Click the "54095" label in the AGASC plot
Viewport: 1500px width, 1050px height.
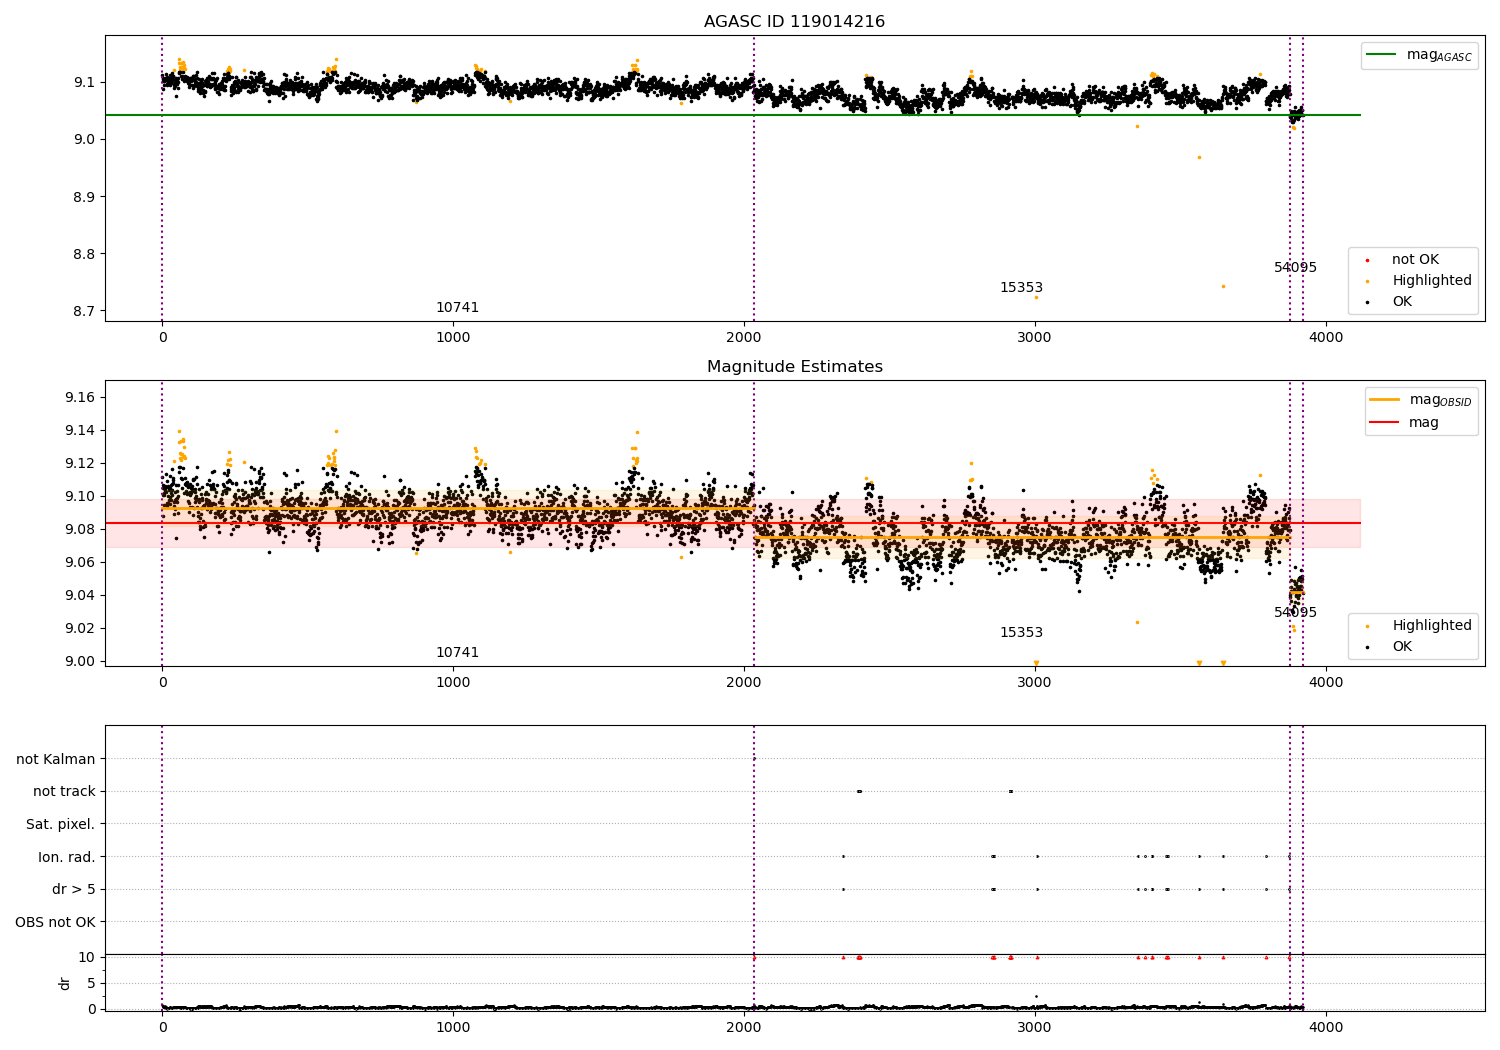[x=1295, y=268]
